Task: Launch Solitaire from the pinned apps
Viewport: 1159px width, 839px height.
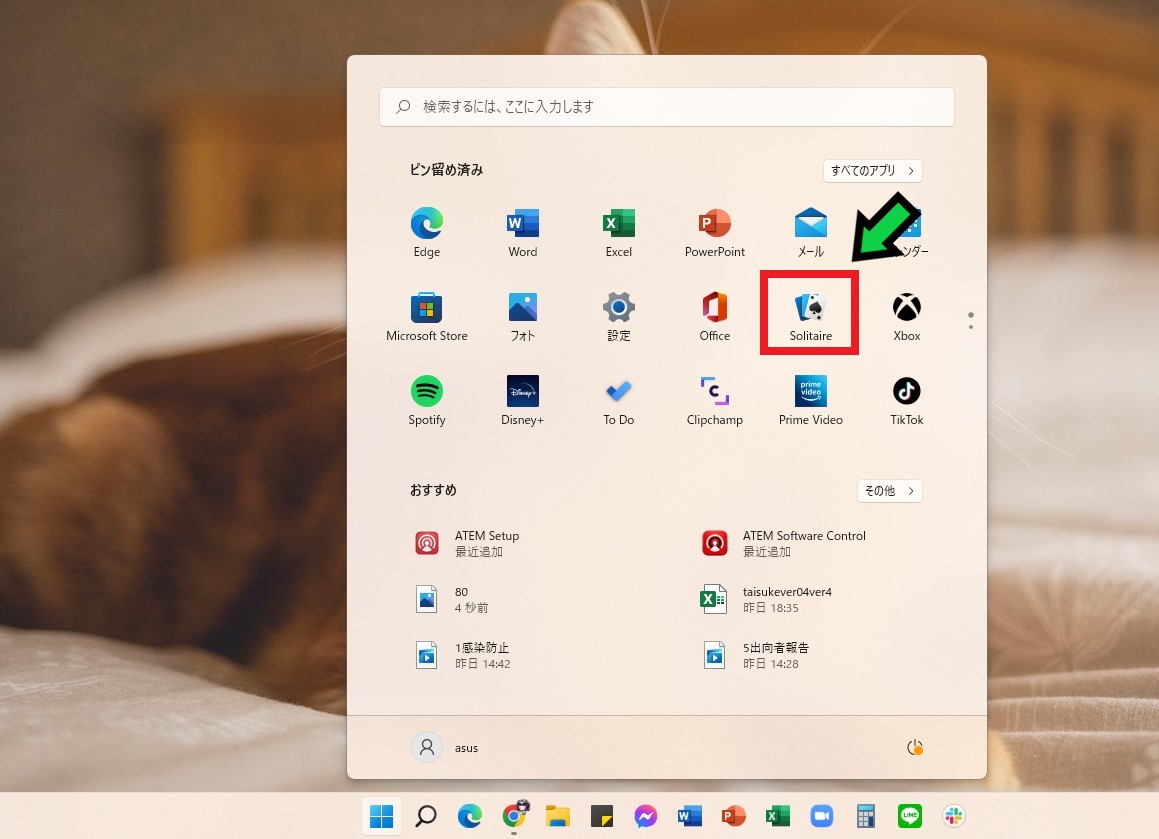Action: tap(810, 316)
